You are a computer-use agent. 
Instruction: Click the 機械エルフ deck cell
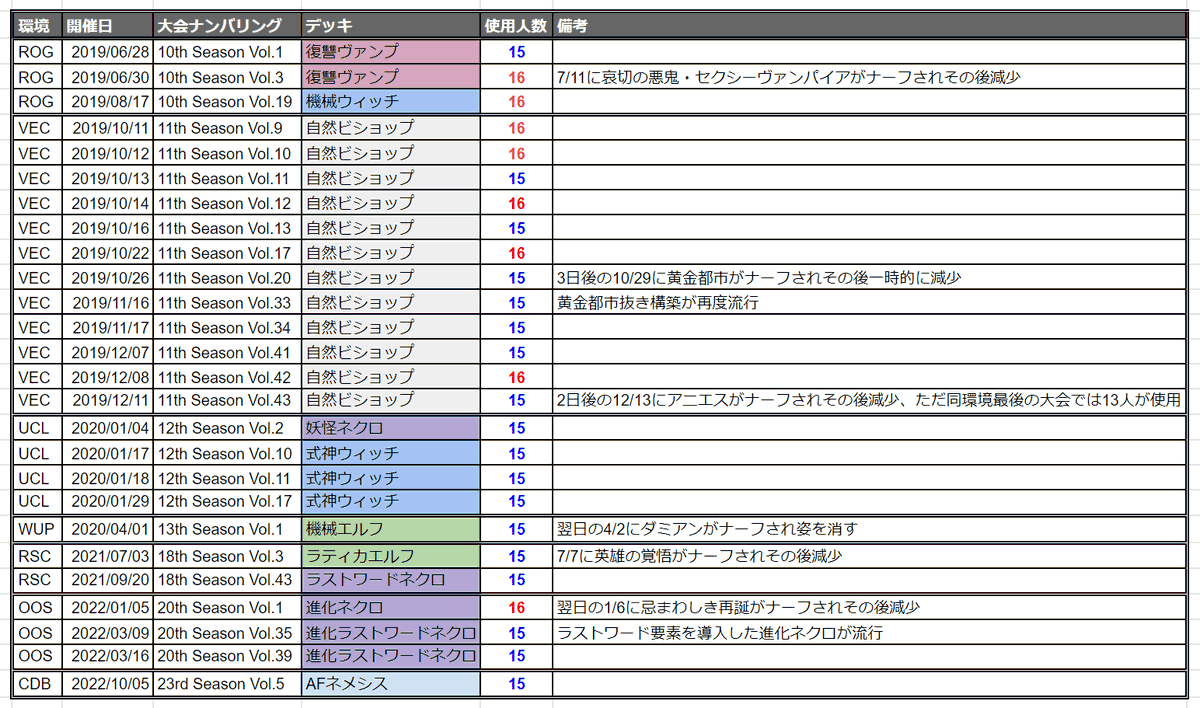tap(391, 529)
